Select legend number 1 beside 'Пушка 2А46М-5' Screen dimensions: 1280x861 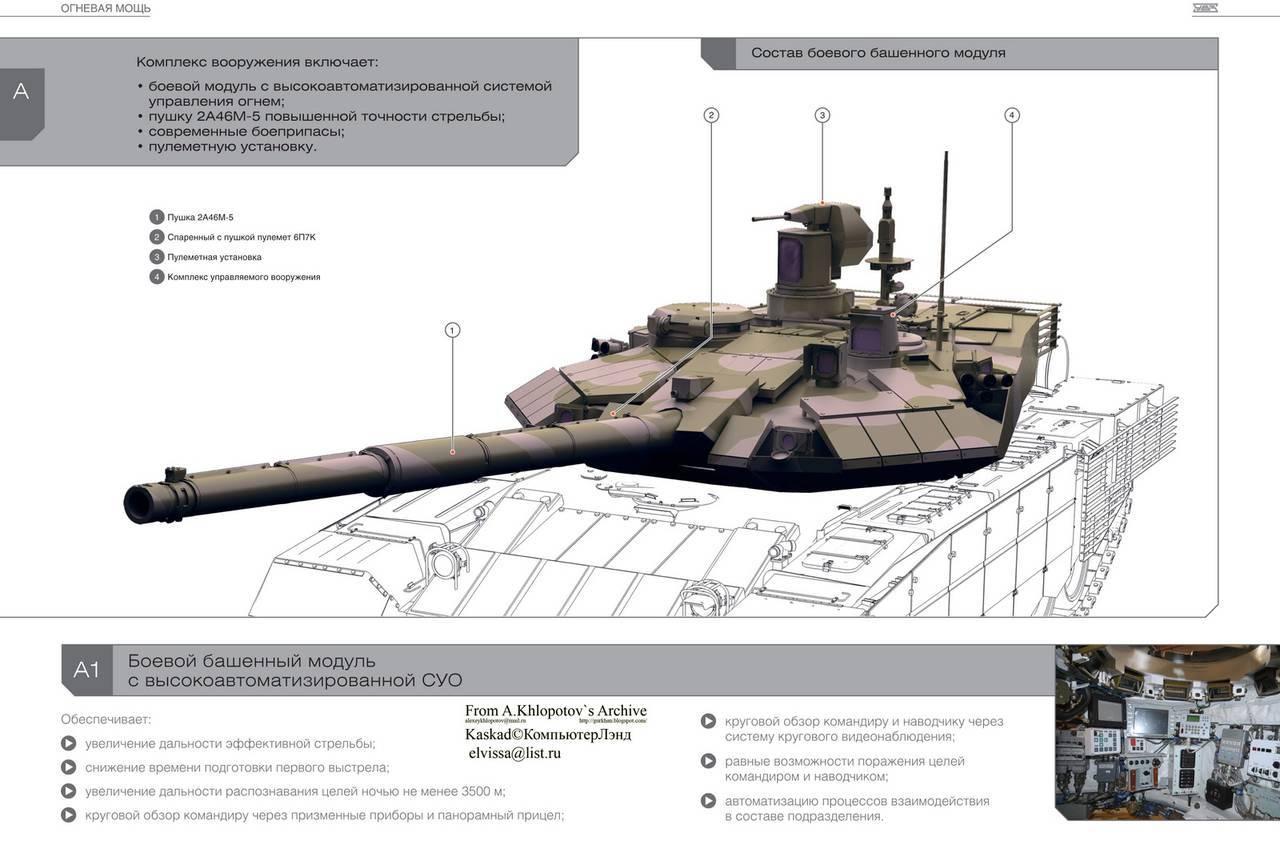pos(157,217)
